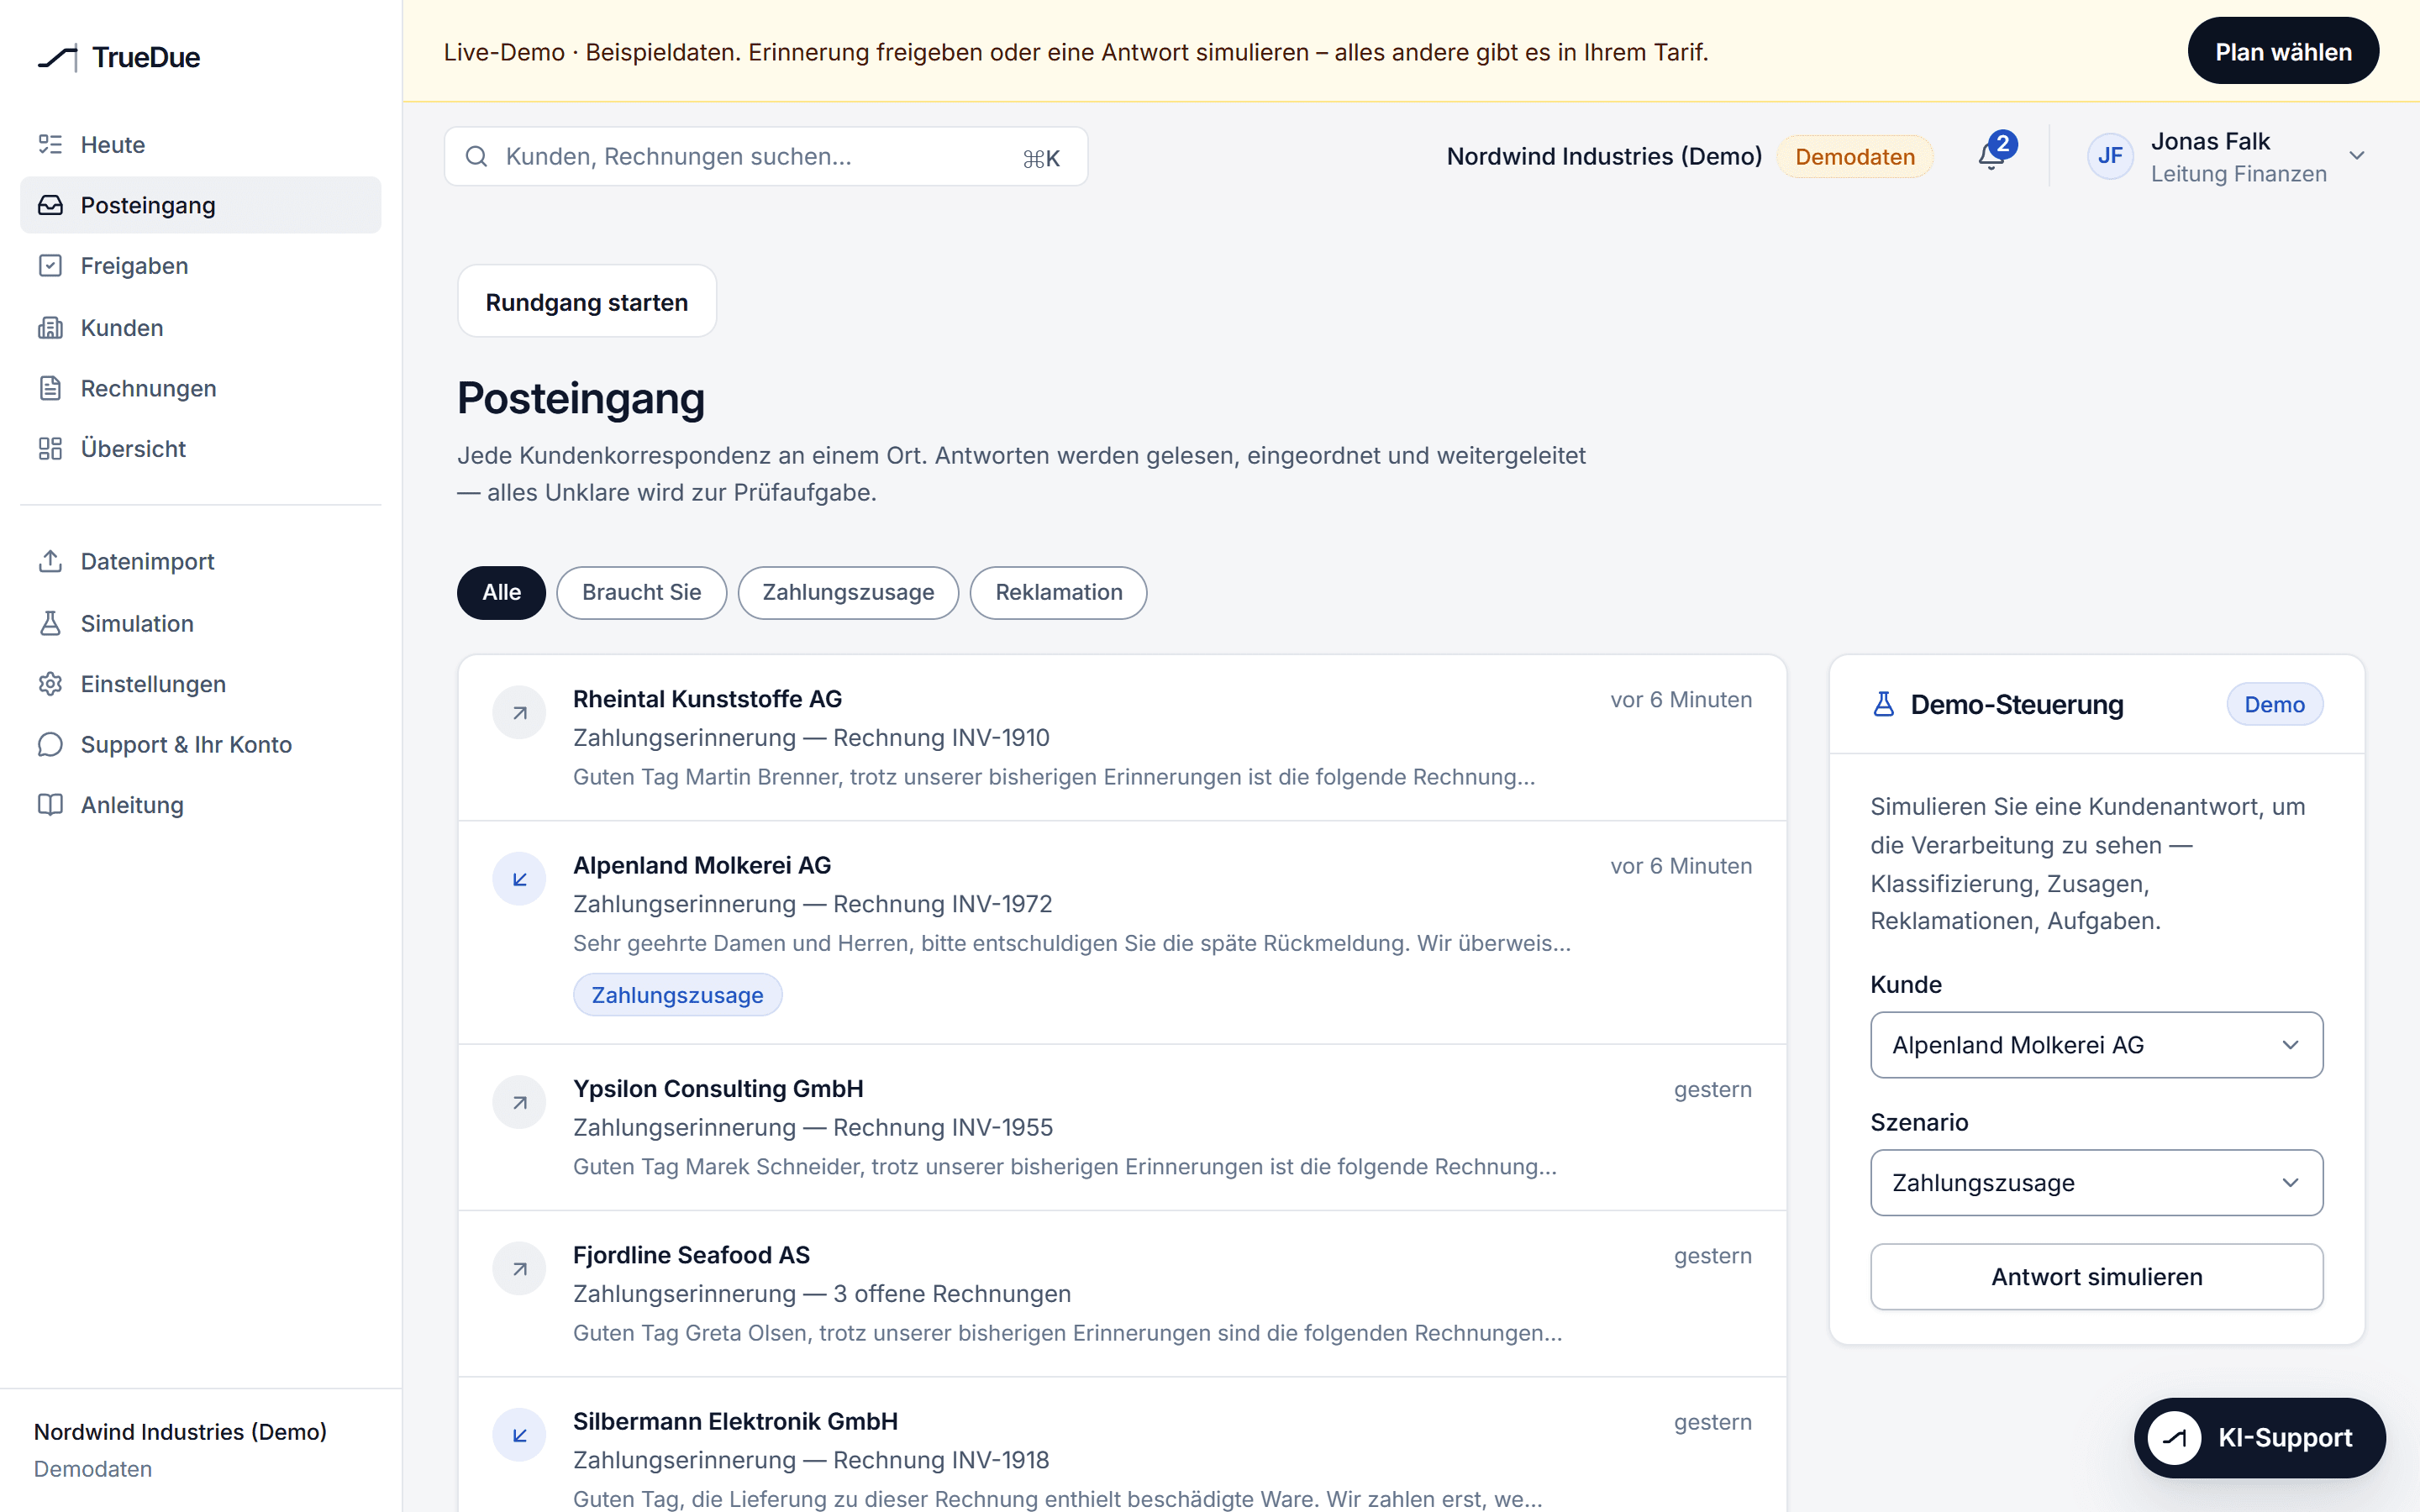Click outgoing arrow icon for Ypsilon Consulting GmbH
This screenshot has width=2420, height=1512.
click(519, 1102)
